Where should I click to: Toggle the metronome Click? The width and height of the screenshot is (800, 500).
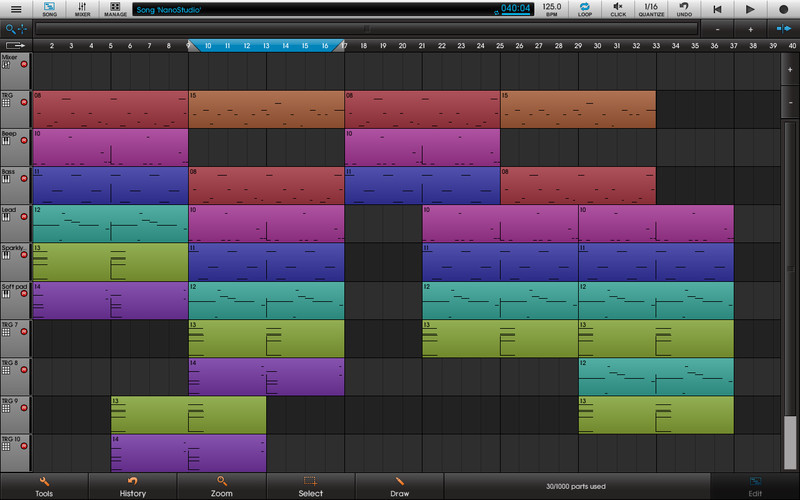click(618, 9)
